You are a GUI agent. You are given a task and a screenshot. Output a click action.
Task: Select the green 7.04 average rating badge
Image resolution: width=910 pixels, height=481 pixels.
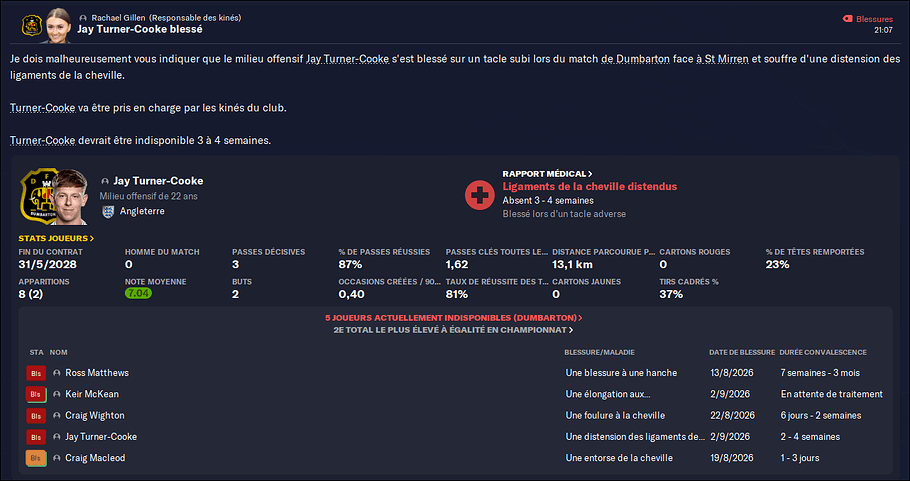pos(138,294)
